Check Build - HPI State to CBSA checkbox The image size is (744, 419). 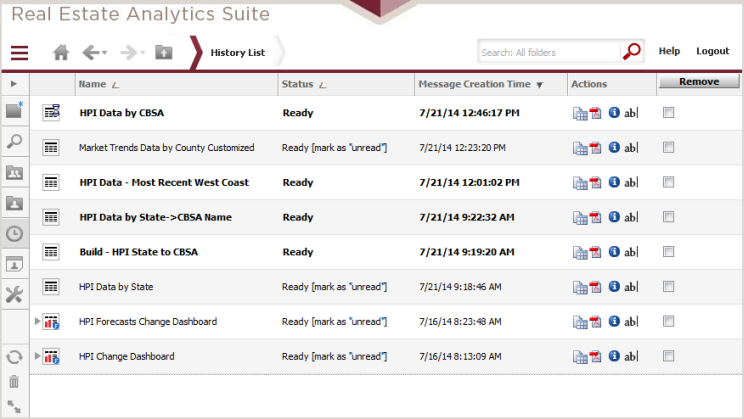[x=669, y=251]
